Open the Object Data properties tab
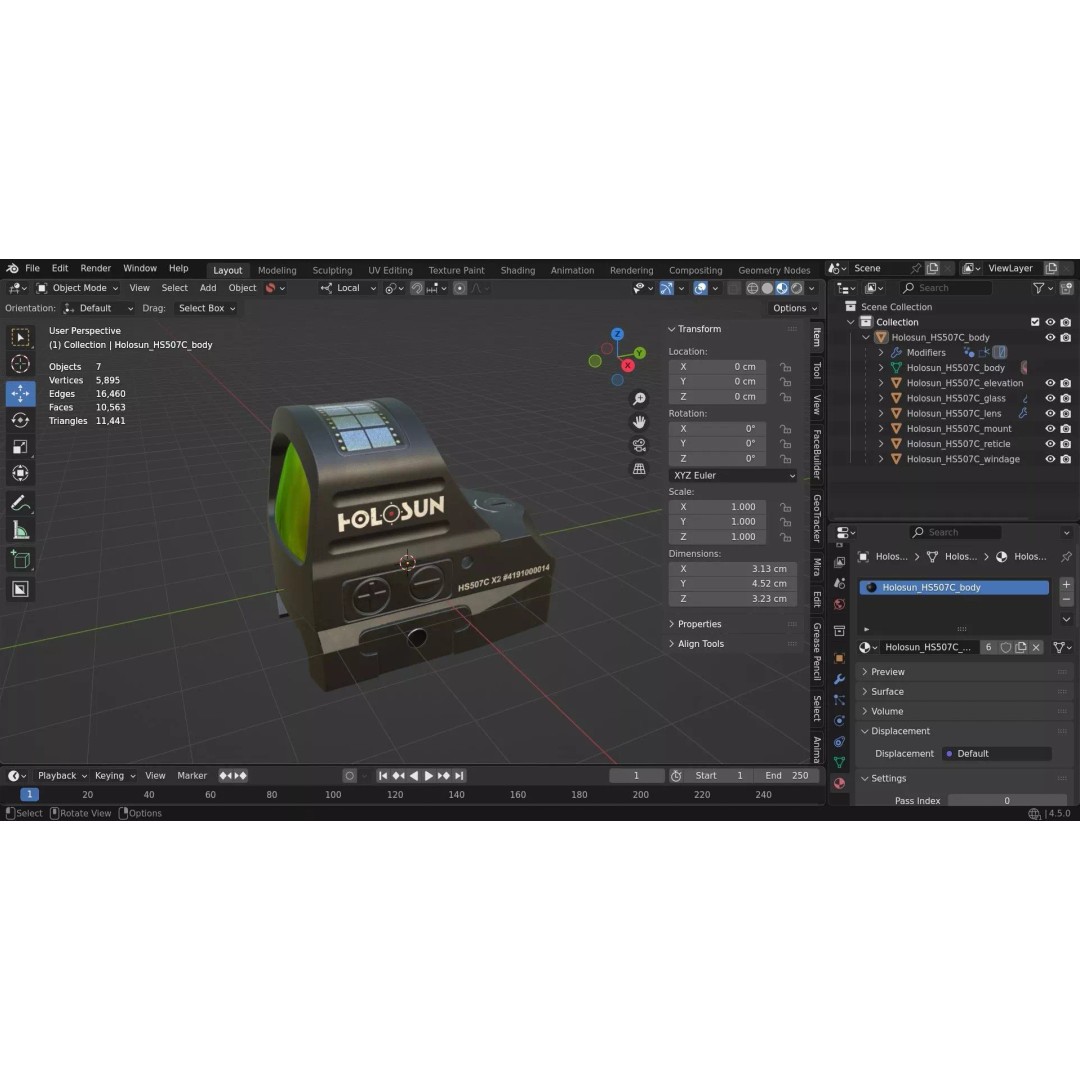1080x1080 pixels. coord(839,762)
